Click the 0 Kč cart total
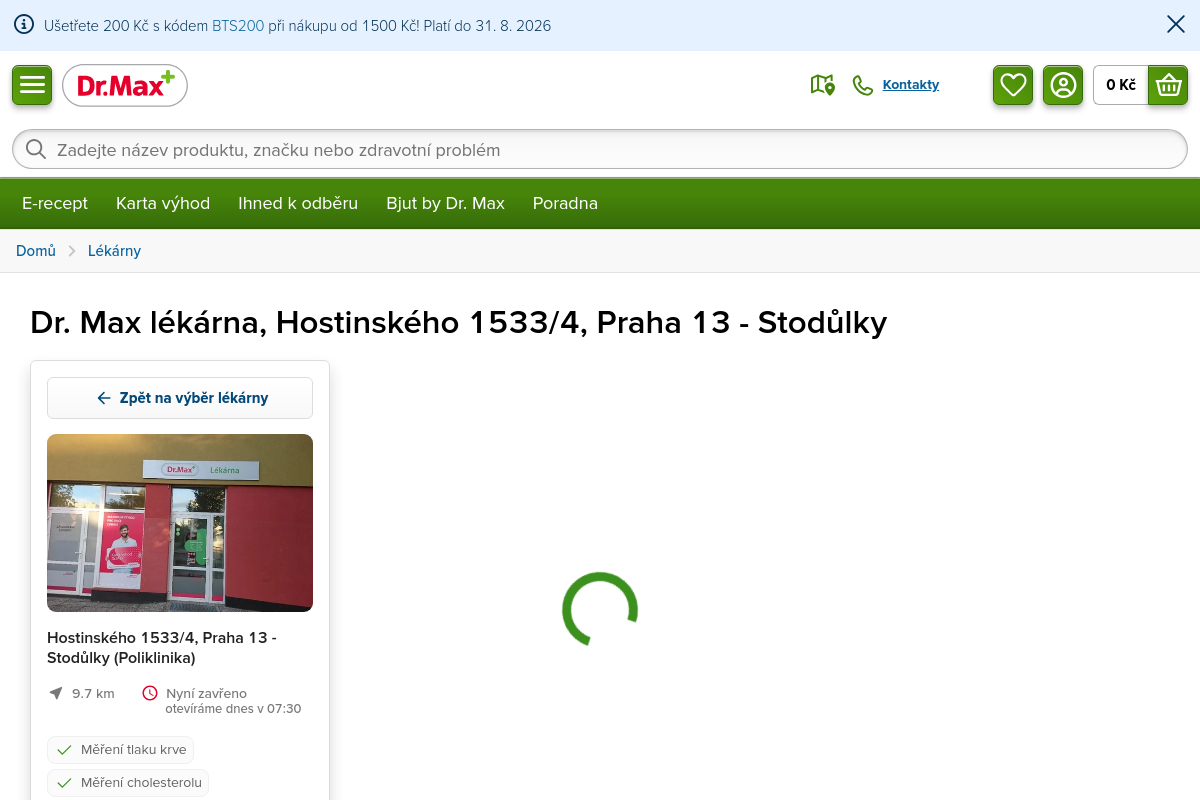Image resolution: width=1200 pixels, height=800 pixels. pyautogui.click(x=1121, y=85)
